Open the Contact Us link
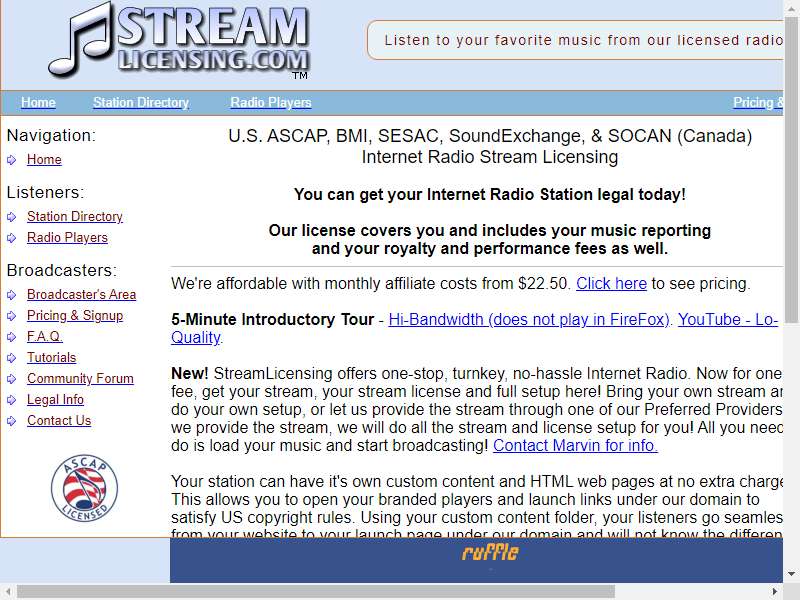 (x=59, y=420)
